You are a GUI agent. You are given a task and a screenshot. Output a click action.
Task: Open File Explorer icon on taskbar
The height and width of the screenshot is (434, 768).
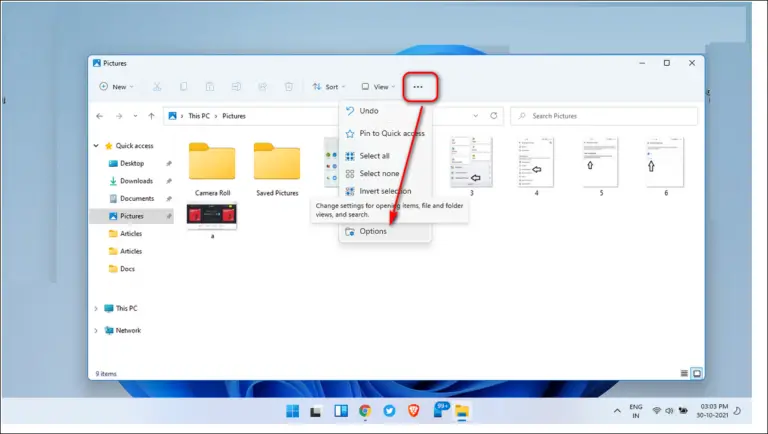462,411
